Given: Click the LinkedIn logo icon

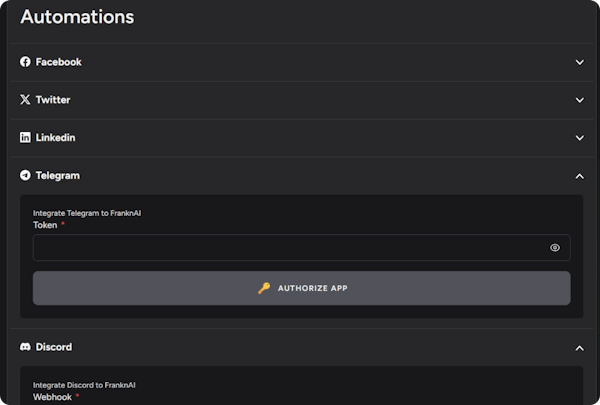Looking at the screenshot, I should [x=26, y=137].
